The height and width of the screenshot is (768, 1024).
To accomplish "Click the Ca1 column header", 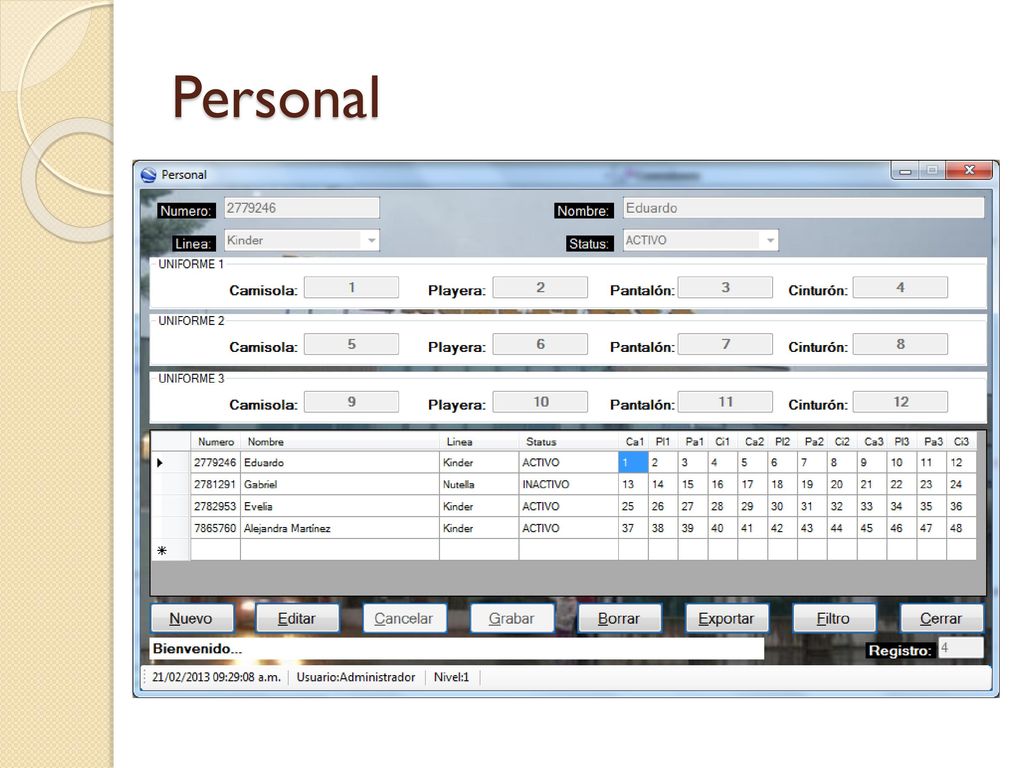I will (633, 441).
